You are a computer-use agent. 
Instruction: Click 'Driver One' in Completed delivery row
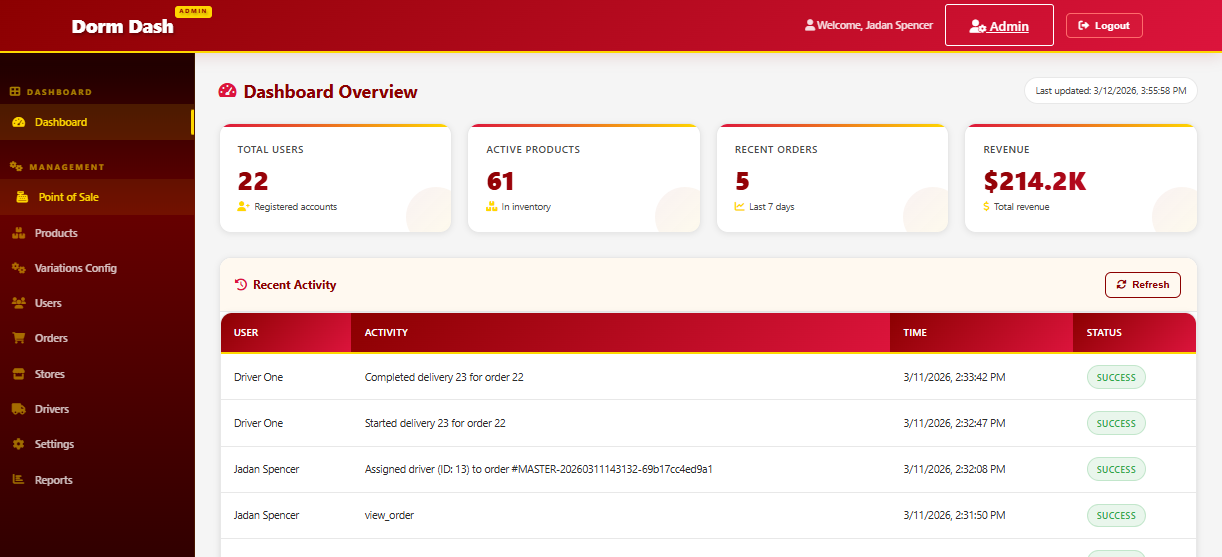point(258,377)
